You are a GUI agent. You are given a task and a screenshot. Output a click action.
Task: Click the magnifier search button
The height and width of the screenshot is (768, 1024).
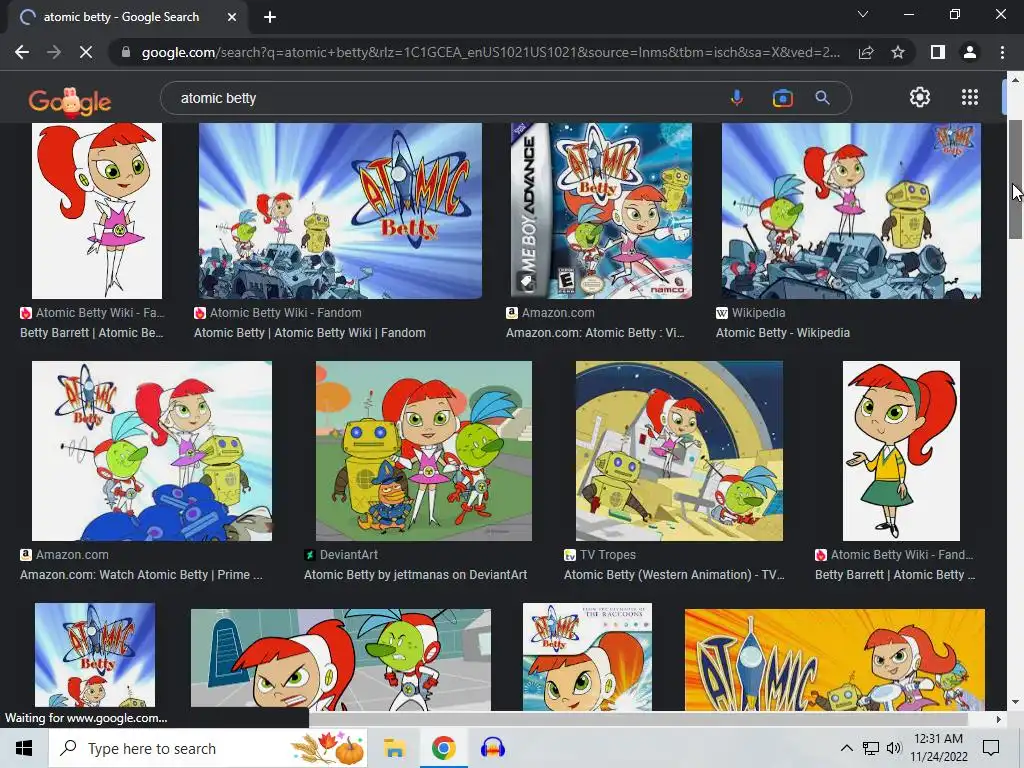(822, 98)
